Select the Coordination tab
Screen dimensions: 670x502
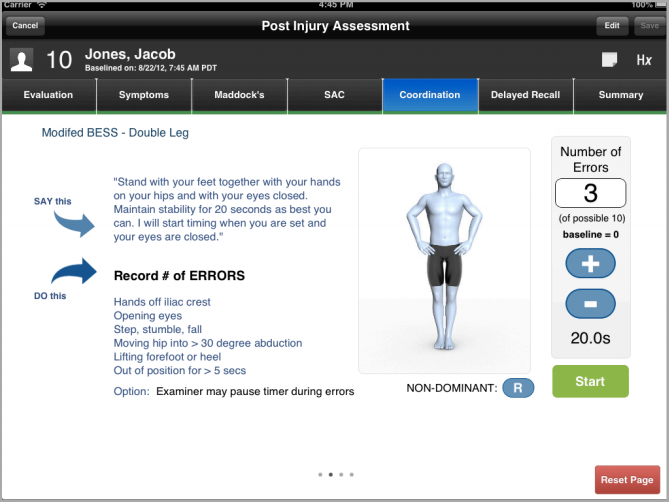(x=430, y=95)
